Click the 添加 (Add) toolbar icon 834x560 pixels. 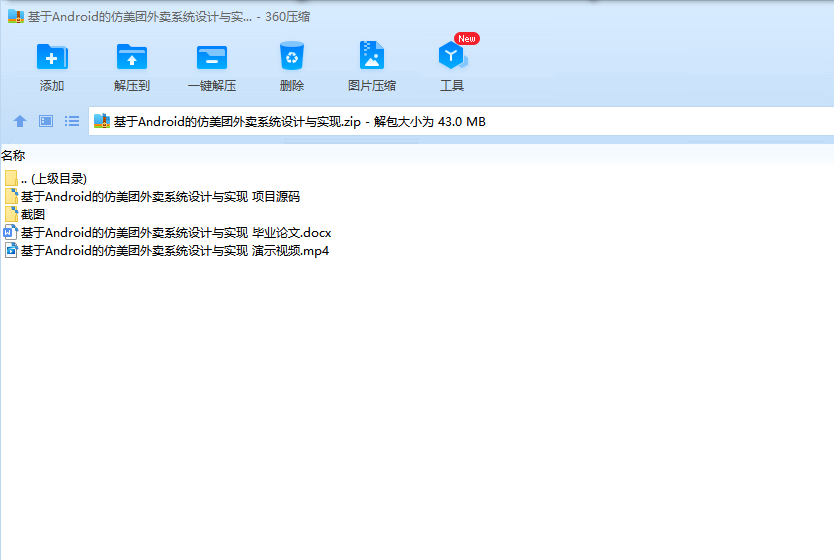pos(52,57)
